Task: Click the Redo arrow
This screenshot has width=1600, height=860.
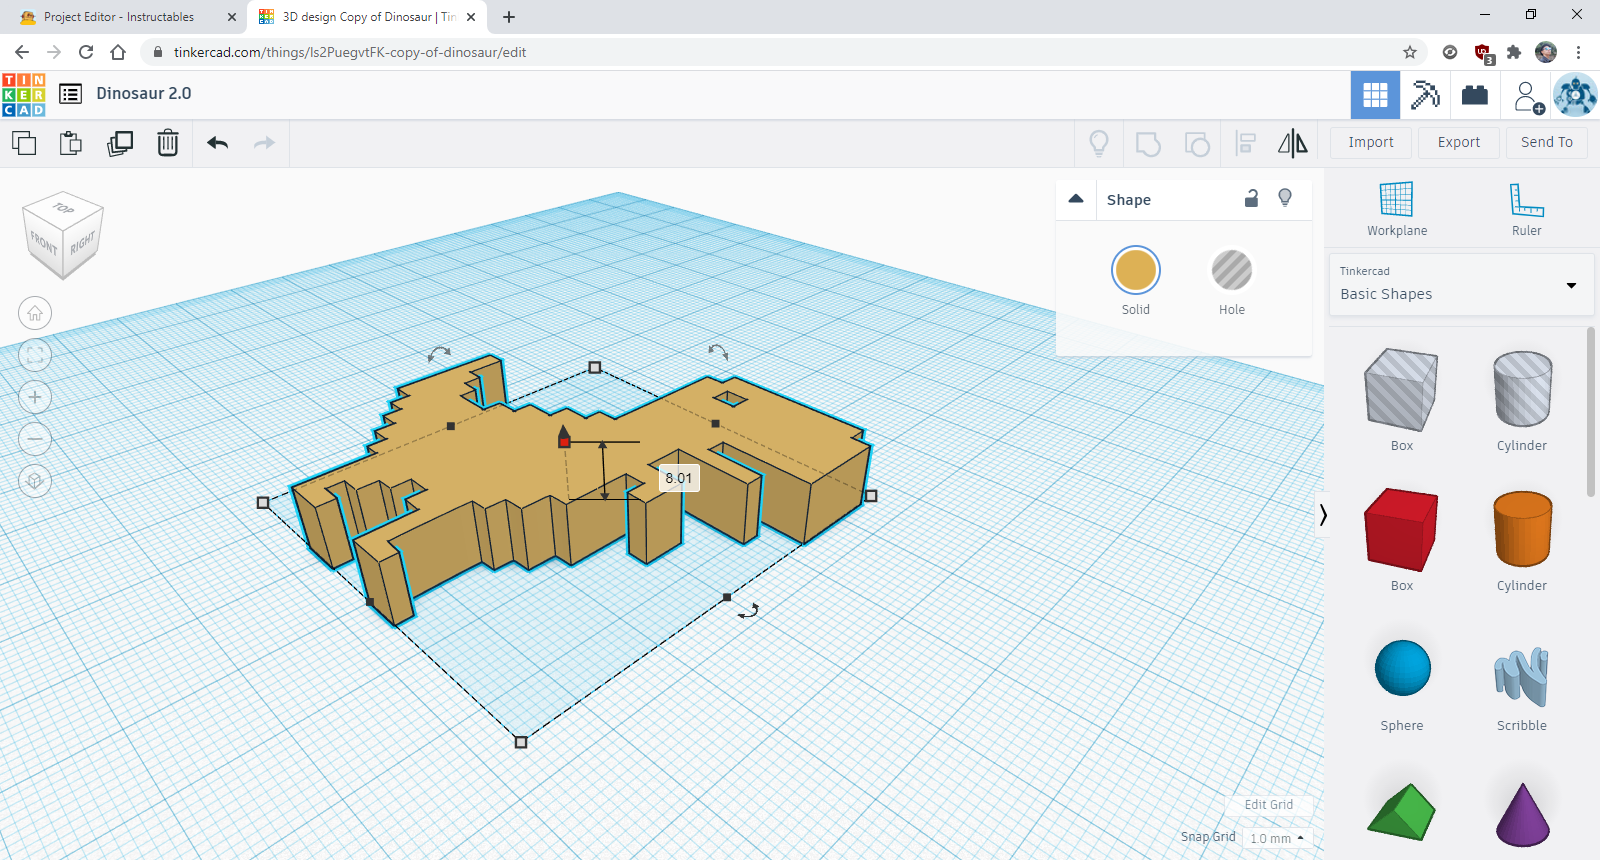Action: [264, 143]
